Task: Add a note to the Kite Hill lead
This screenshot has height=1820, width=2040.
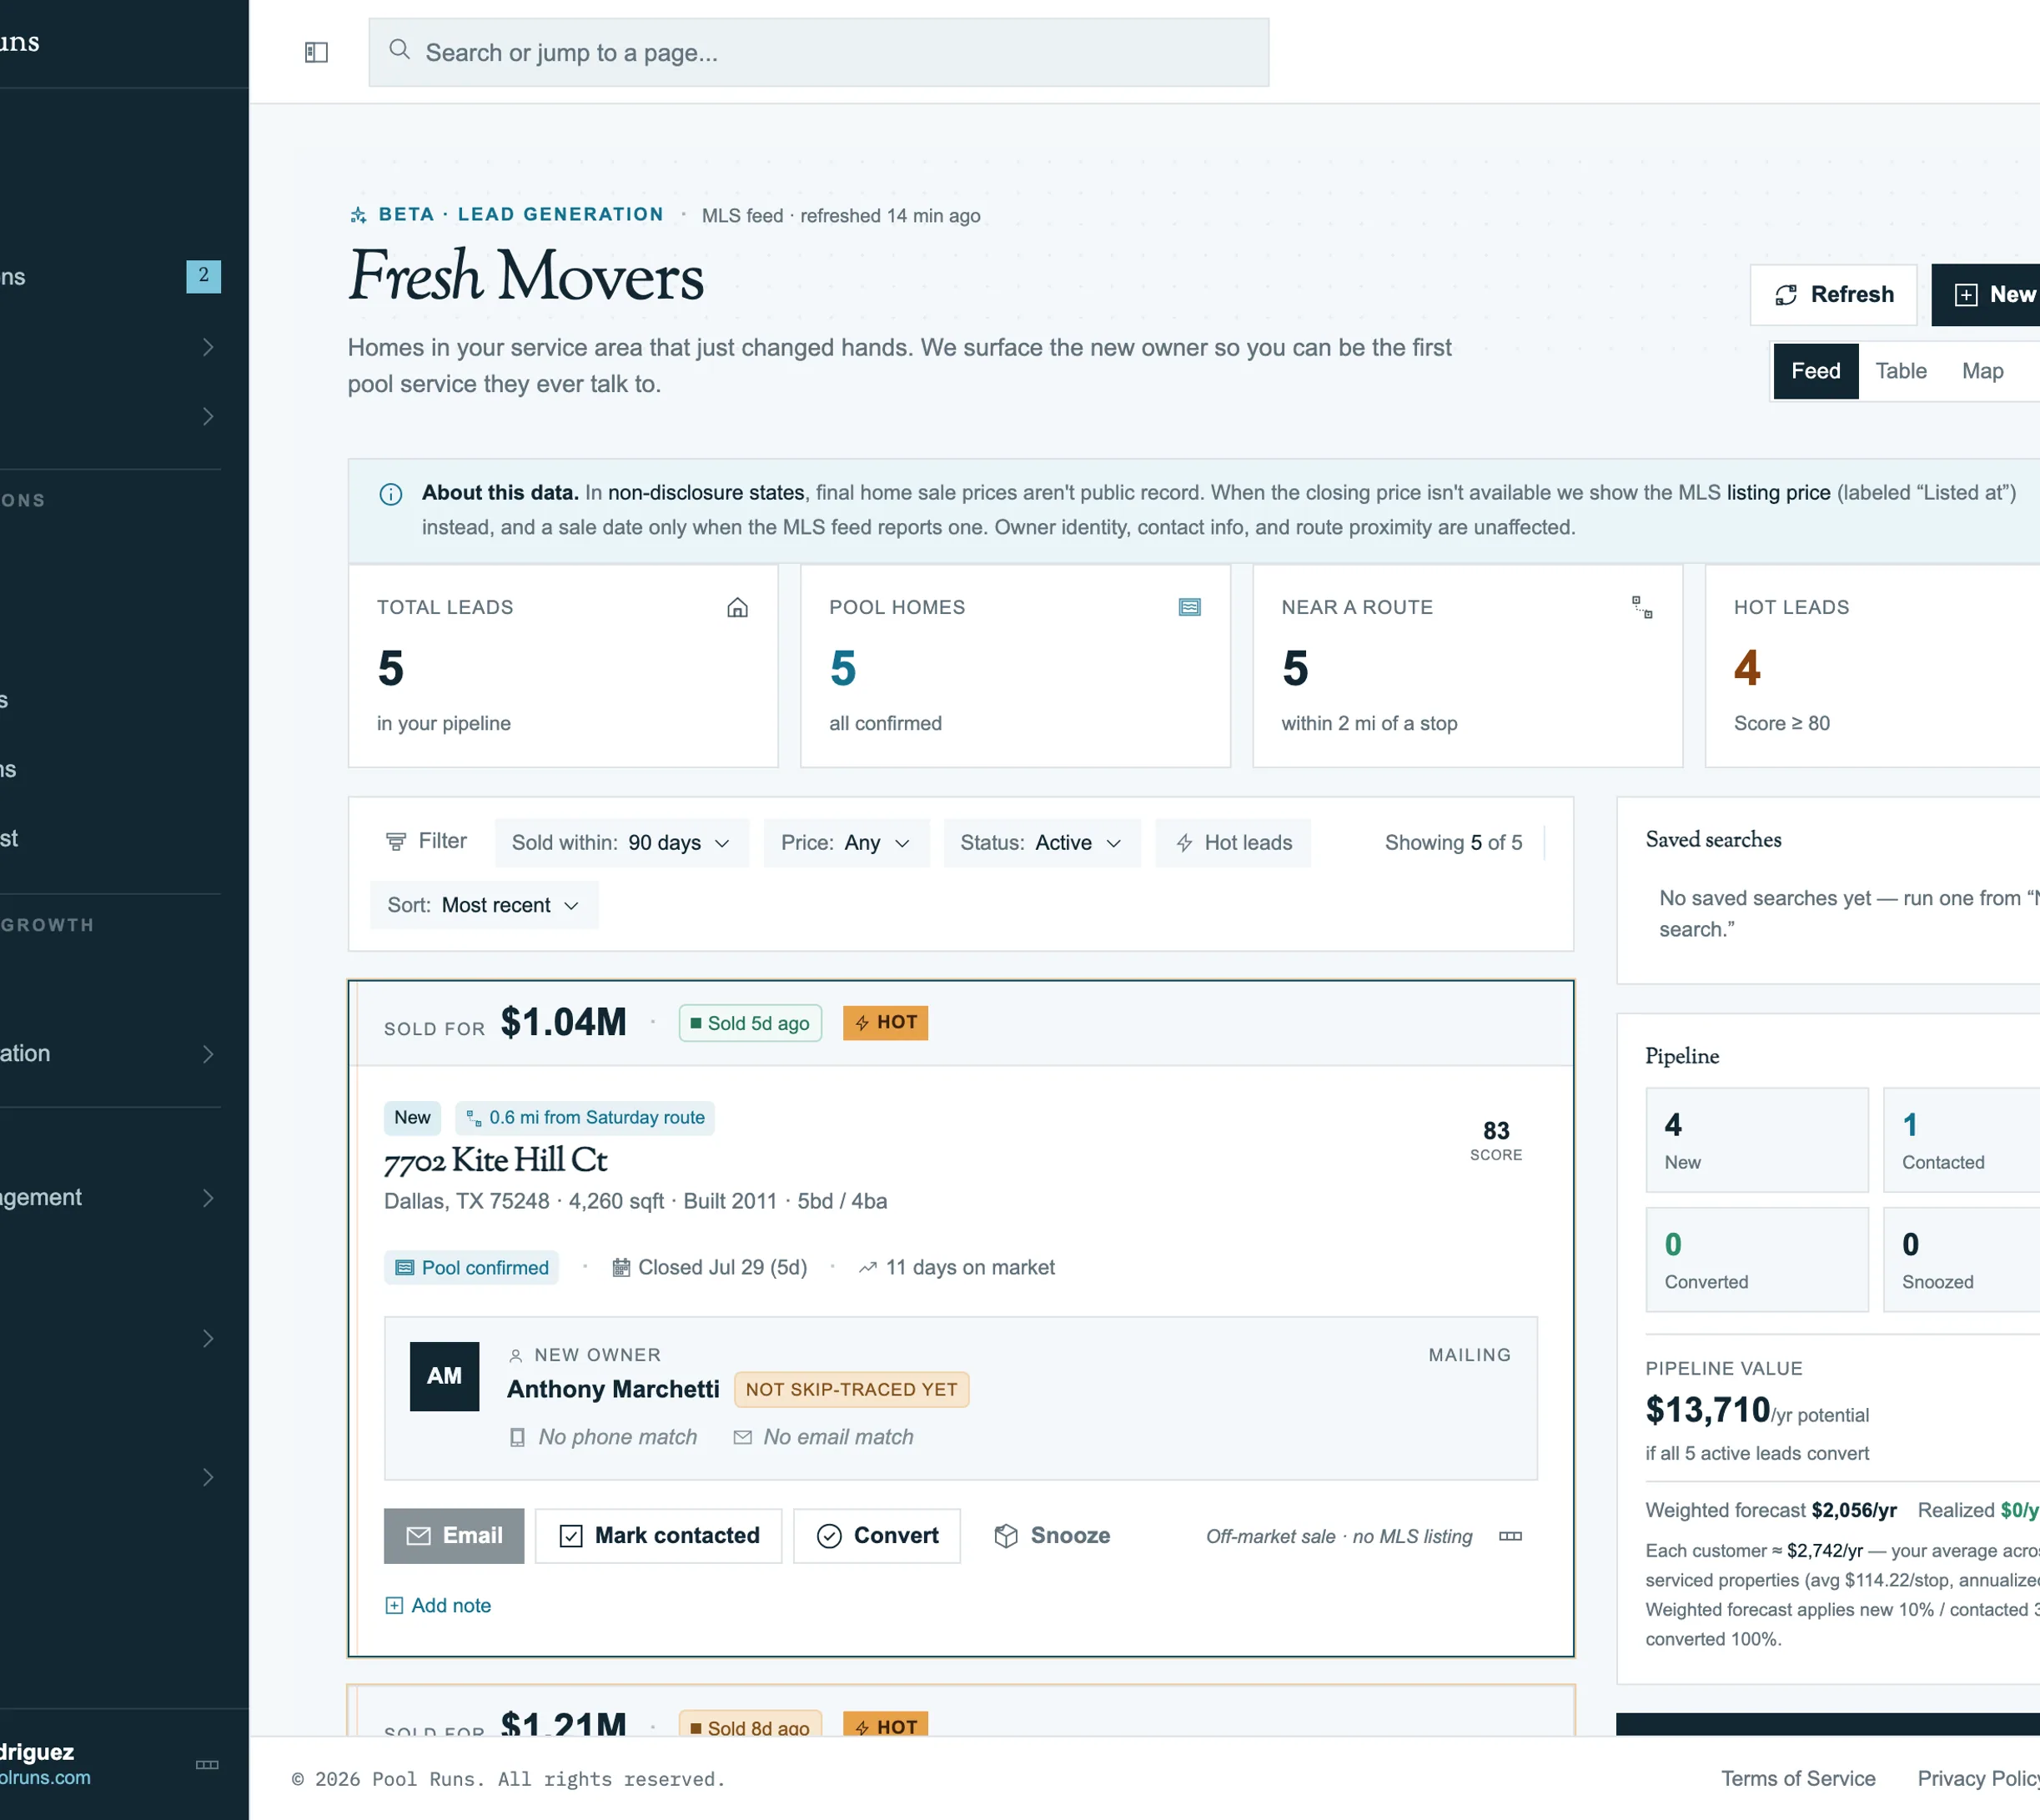Action: pos(438,1605)
